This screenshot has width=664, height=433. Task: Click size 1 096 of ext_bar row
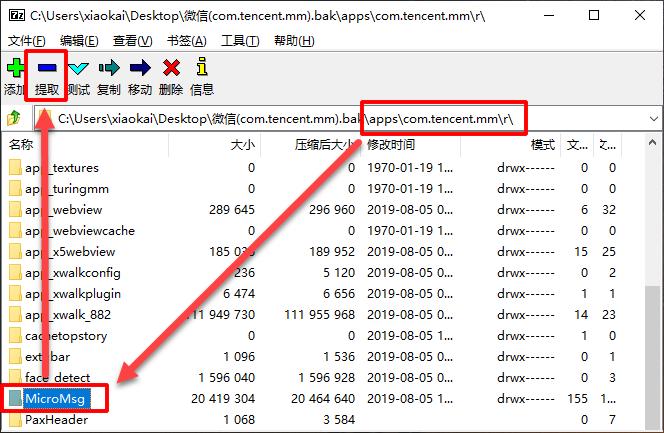[239, 356]
